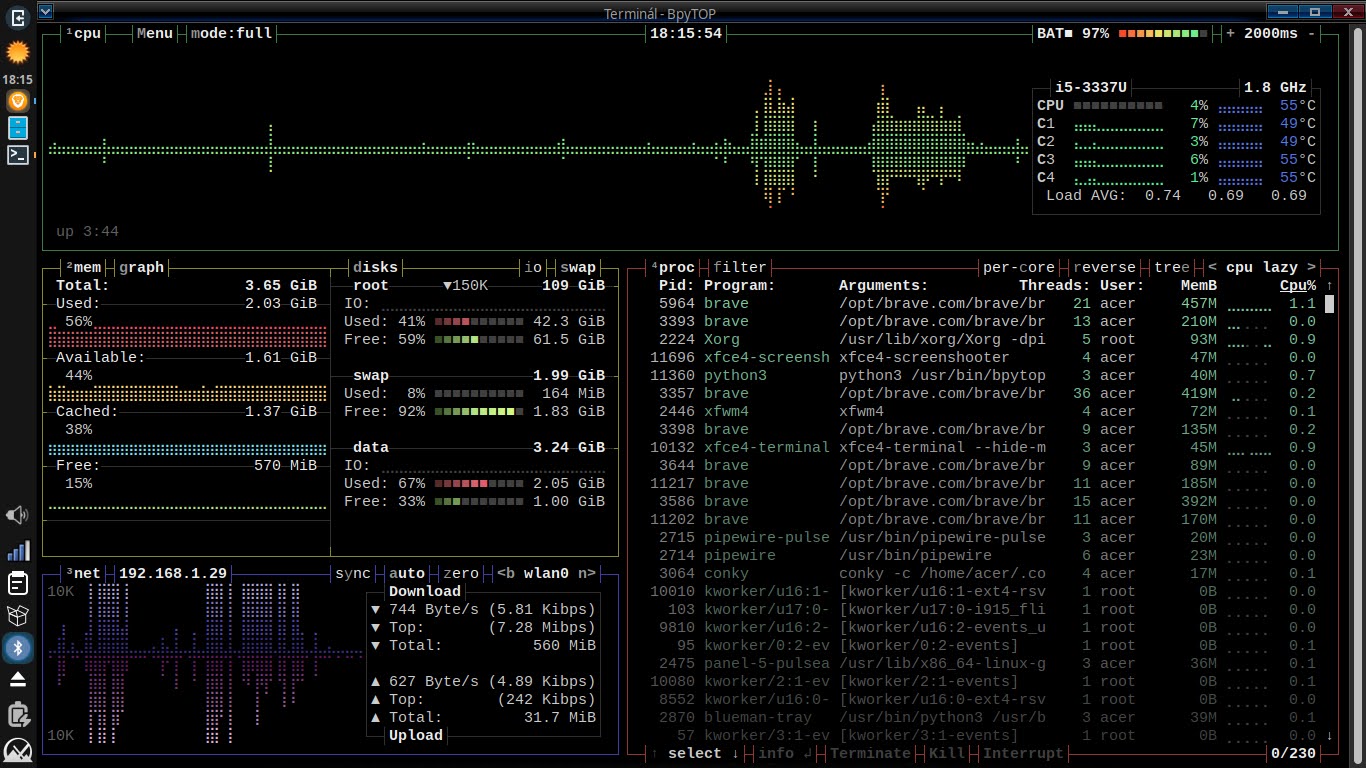1366x768 pixels.
Task: Select the conky process row
Action: (x=983, y=573)
